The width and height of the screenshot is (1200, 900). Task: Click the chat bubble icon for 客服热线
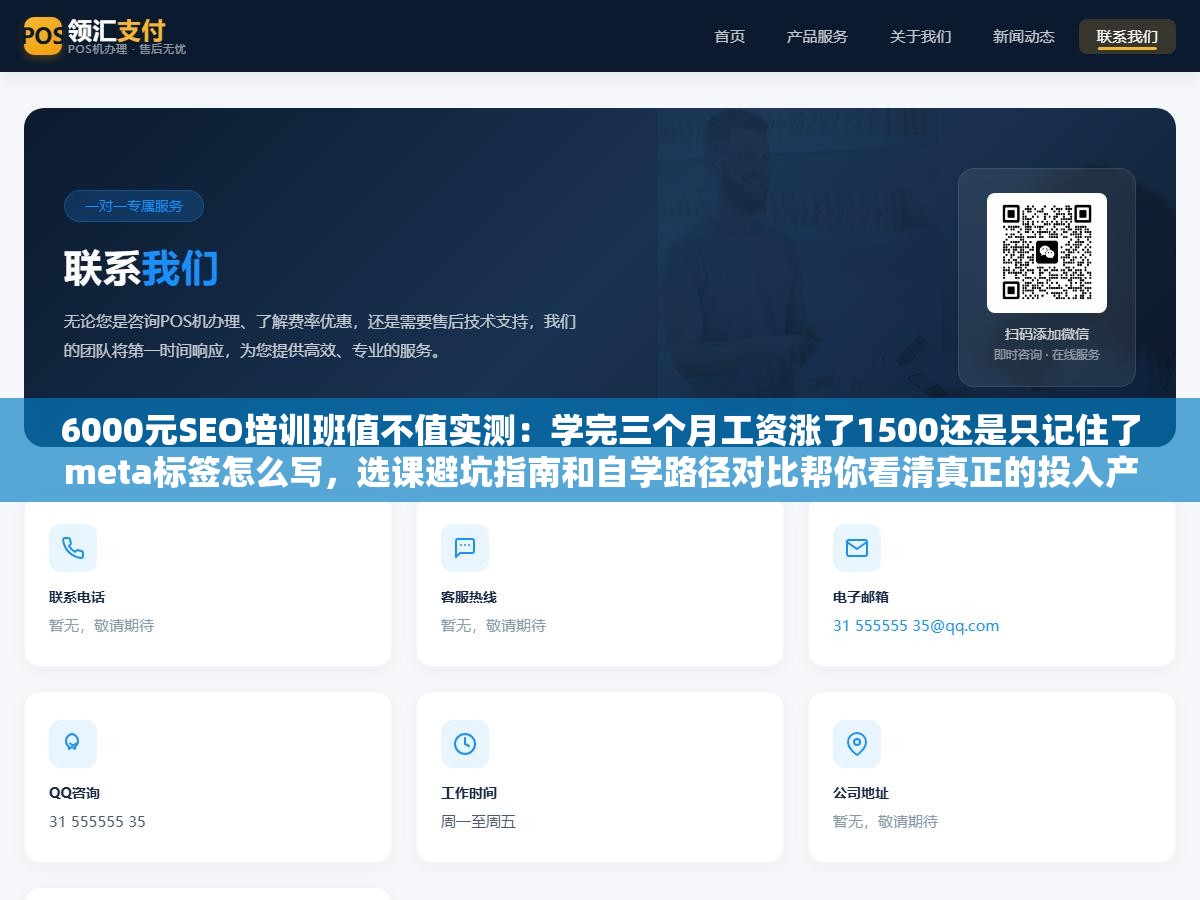point(465,548)
